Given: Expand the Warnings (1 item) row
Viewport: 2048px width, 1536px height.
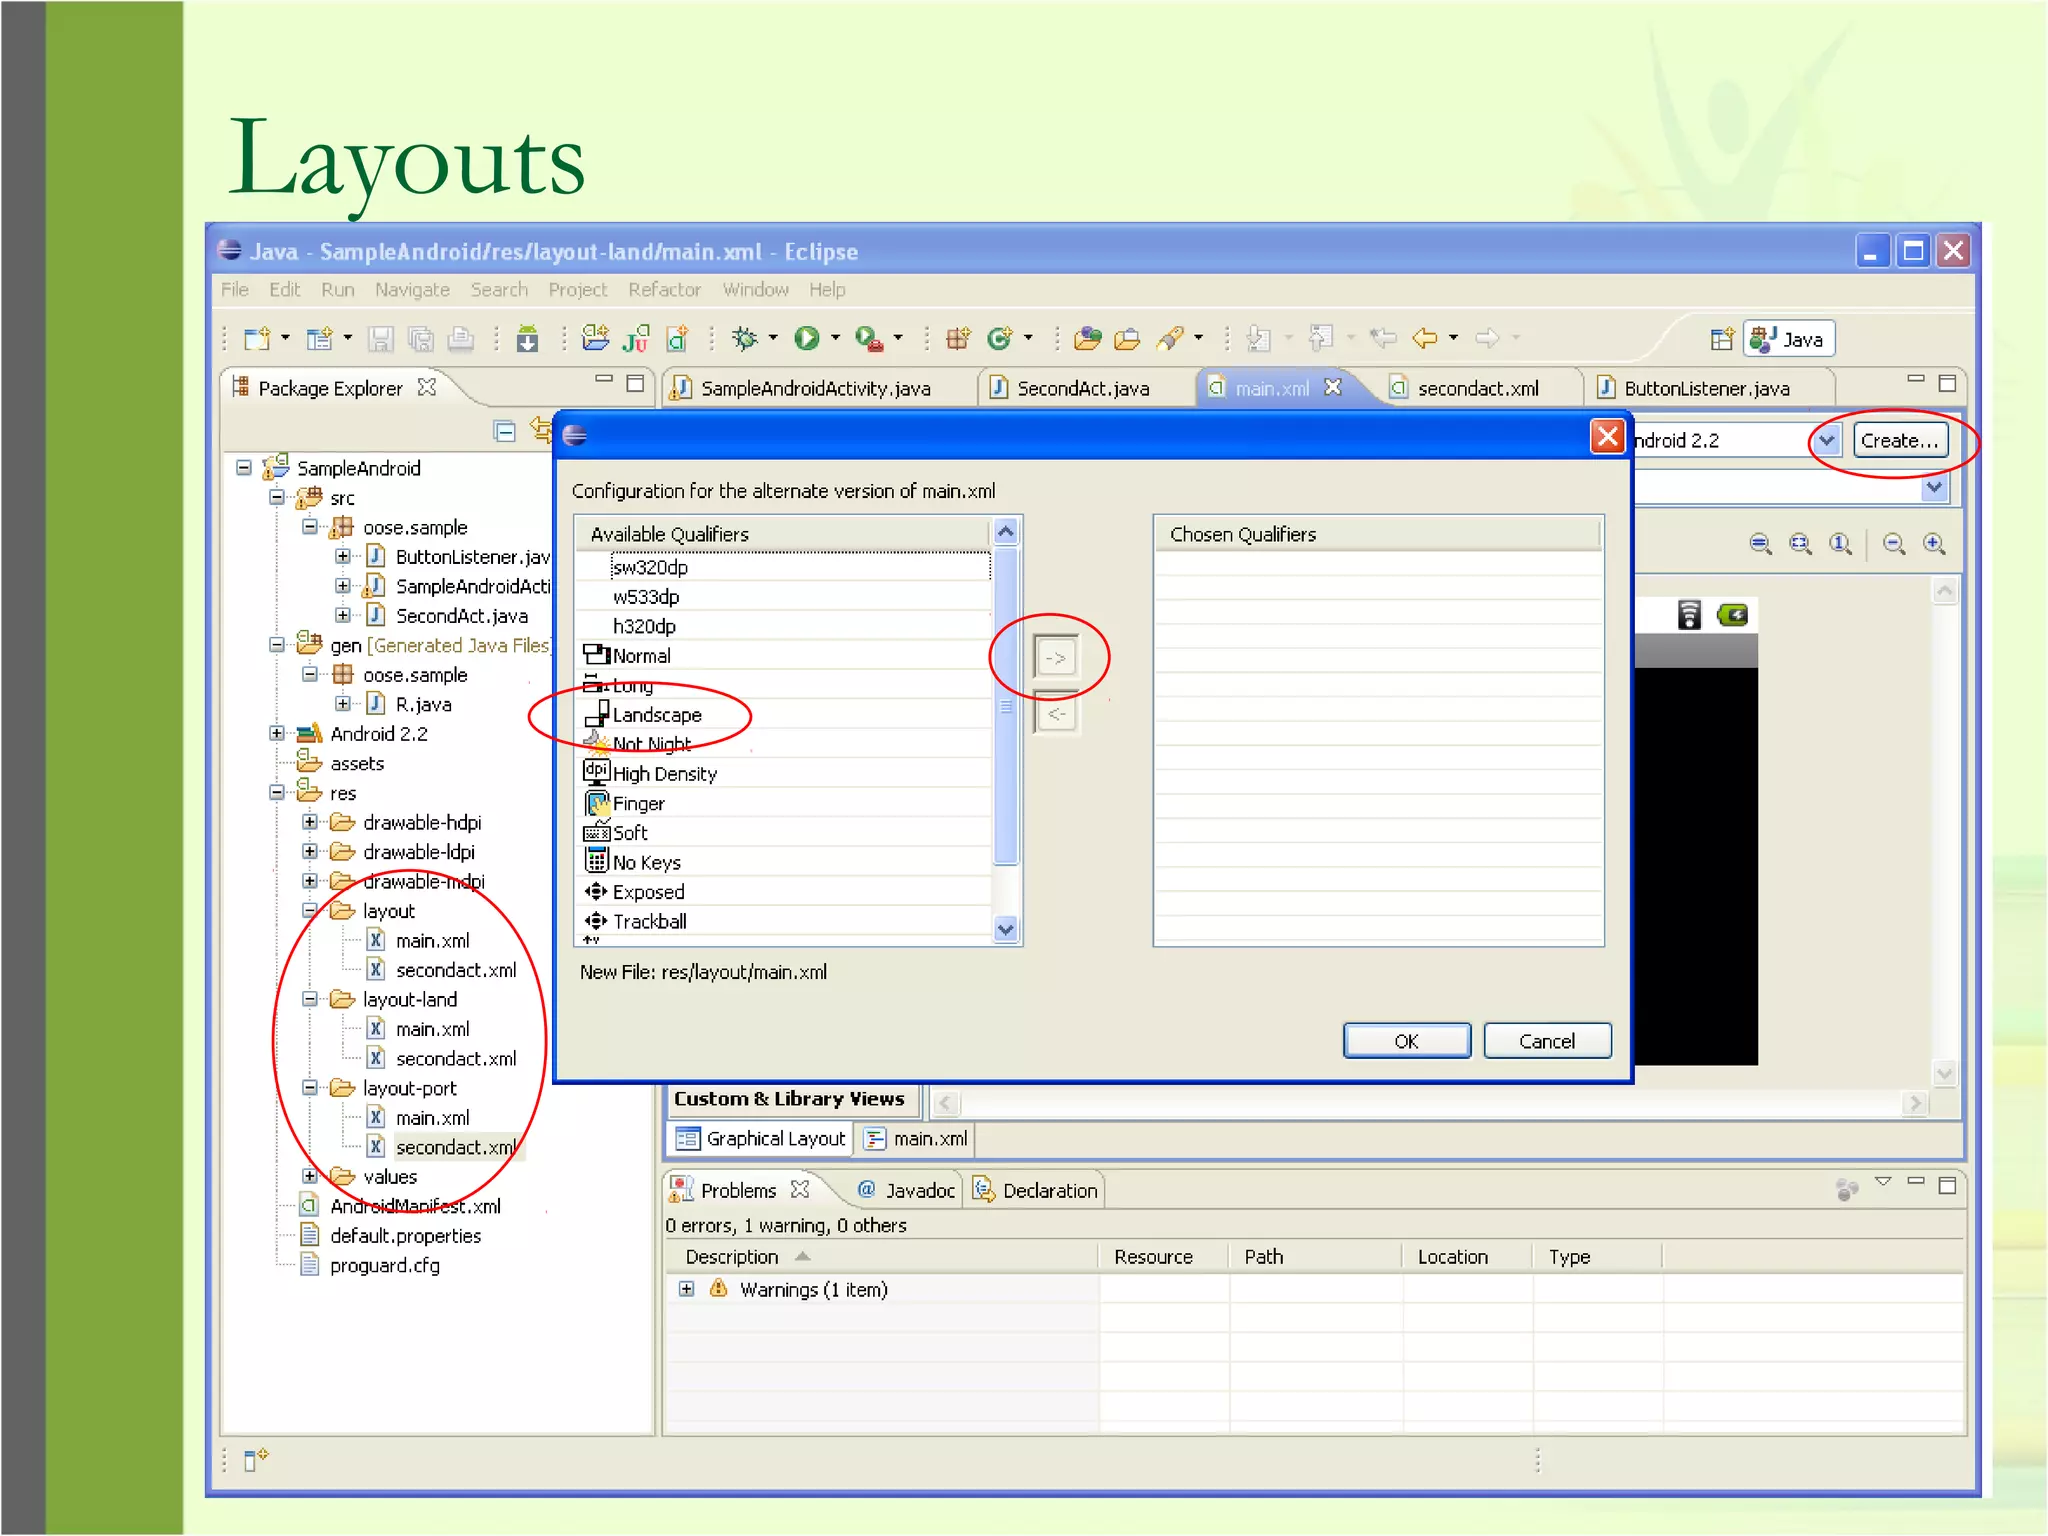Looking at the screenshot, I should pyautogui.click(x=686, y=1289).
